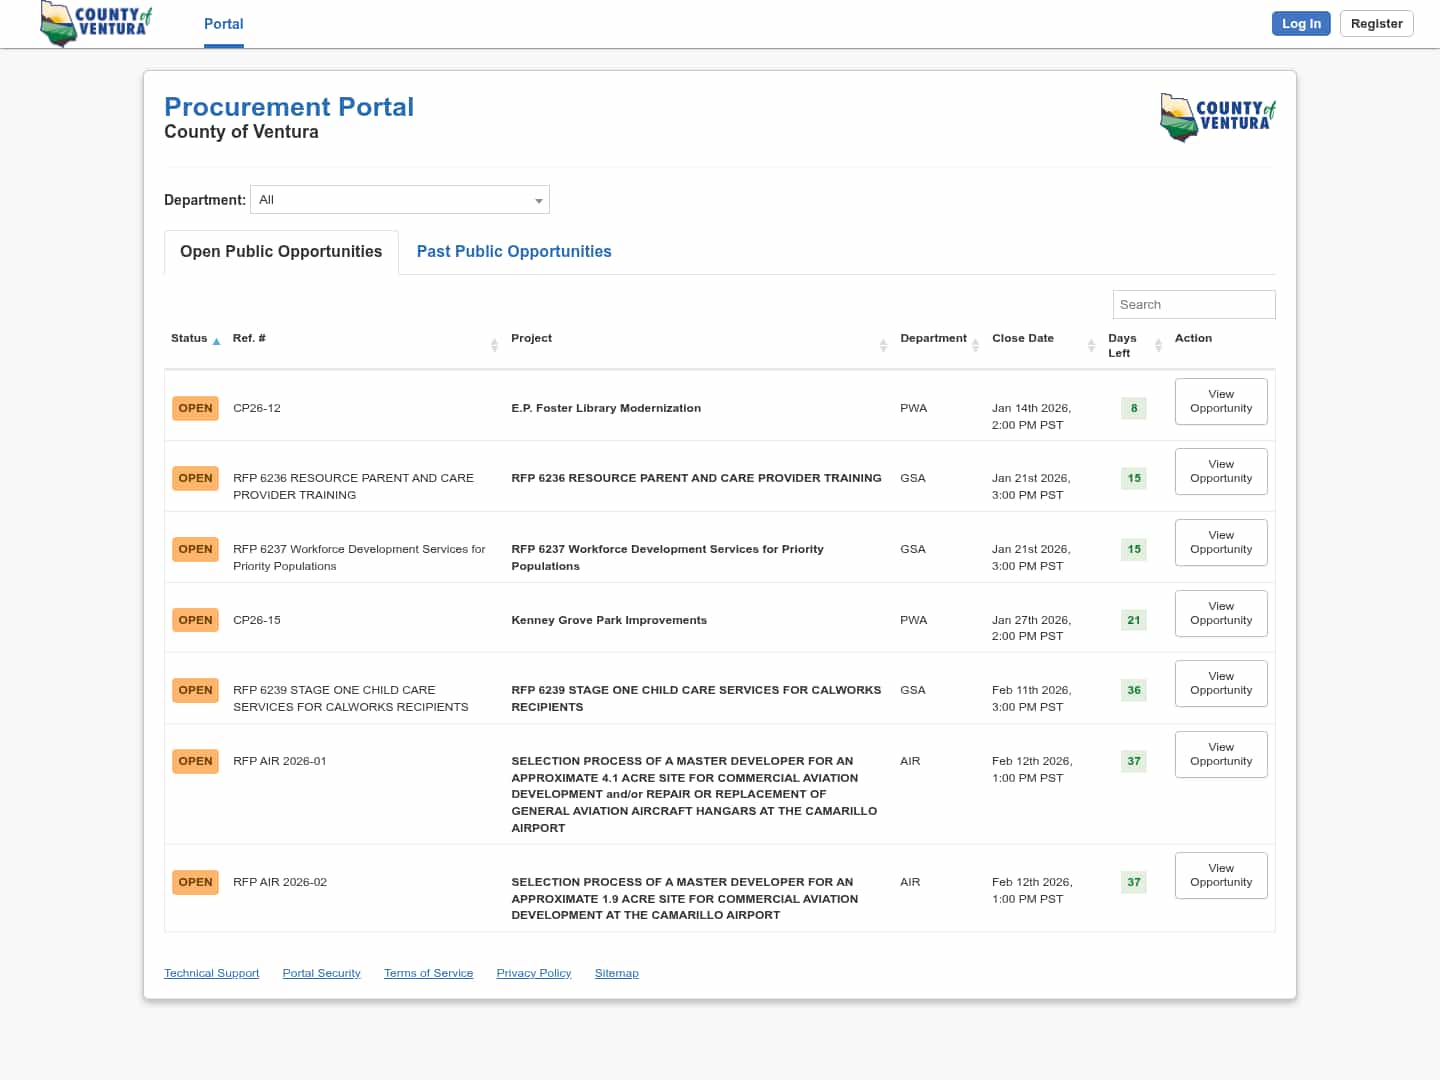Sort table by Status column arrow
This screenshot has width=1440, height=1080.
[216, 341]
